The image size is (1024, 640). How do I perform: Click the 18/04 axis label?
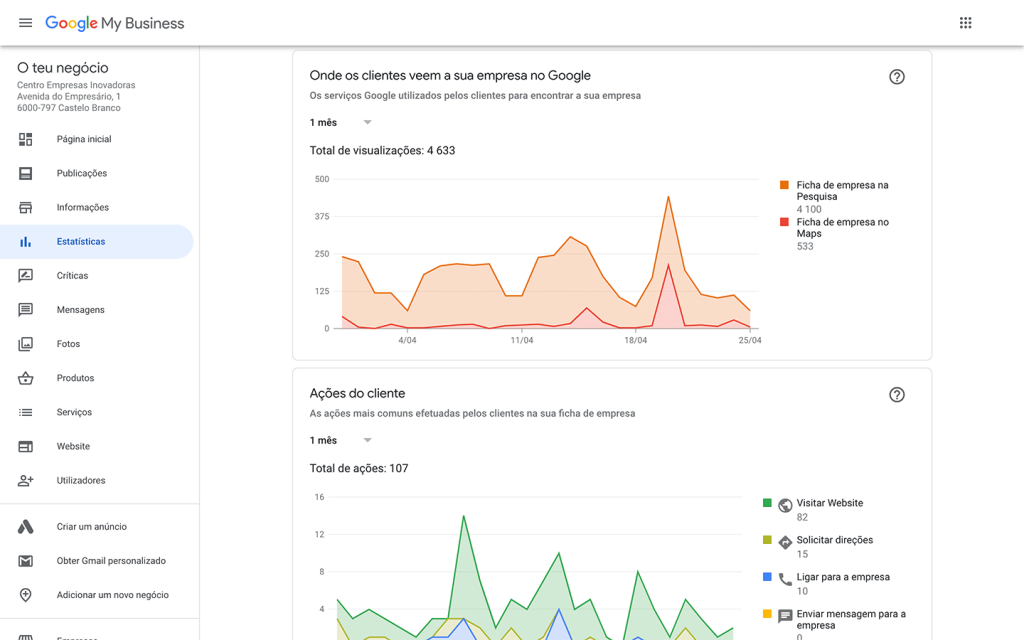[635, 340]
